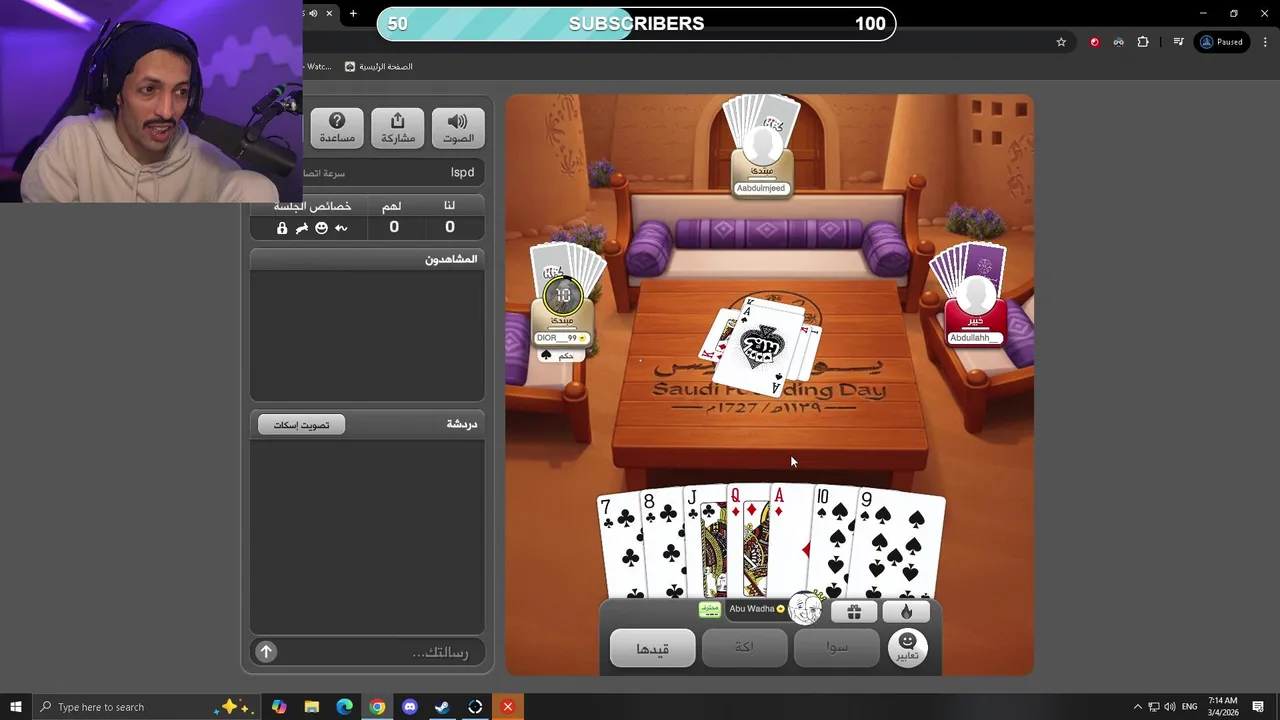
Task: Click the subscribers goal progress bar
Action: pos(636,24)
